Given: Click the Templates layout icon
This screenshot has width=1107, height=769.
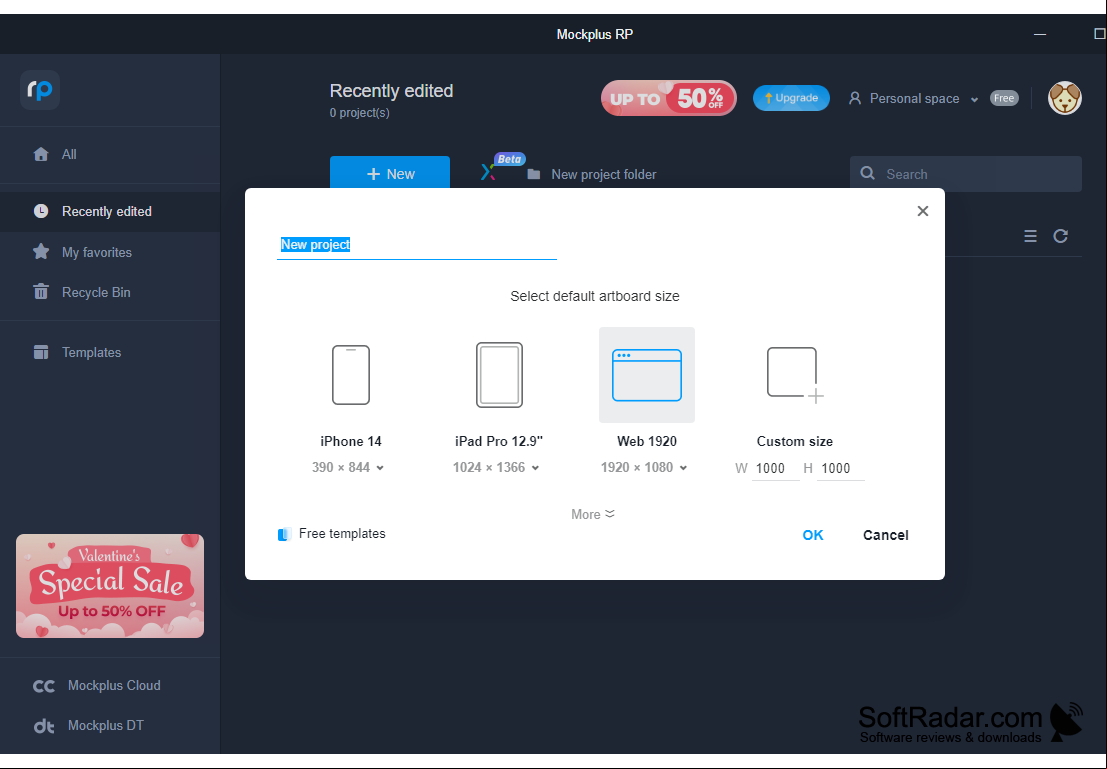Looking at the screenshot, I should point(41,352).
